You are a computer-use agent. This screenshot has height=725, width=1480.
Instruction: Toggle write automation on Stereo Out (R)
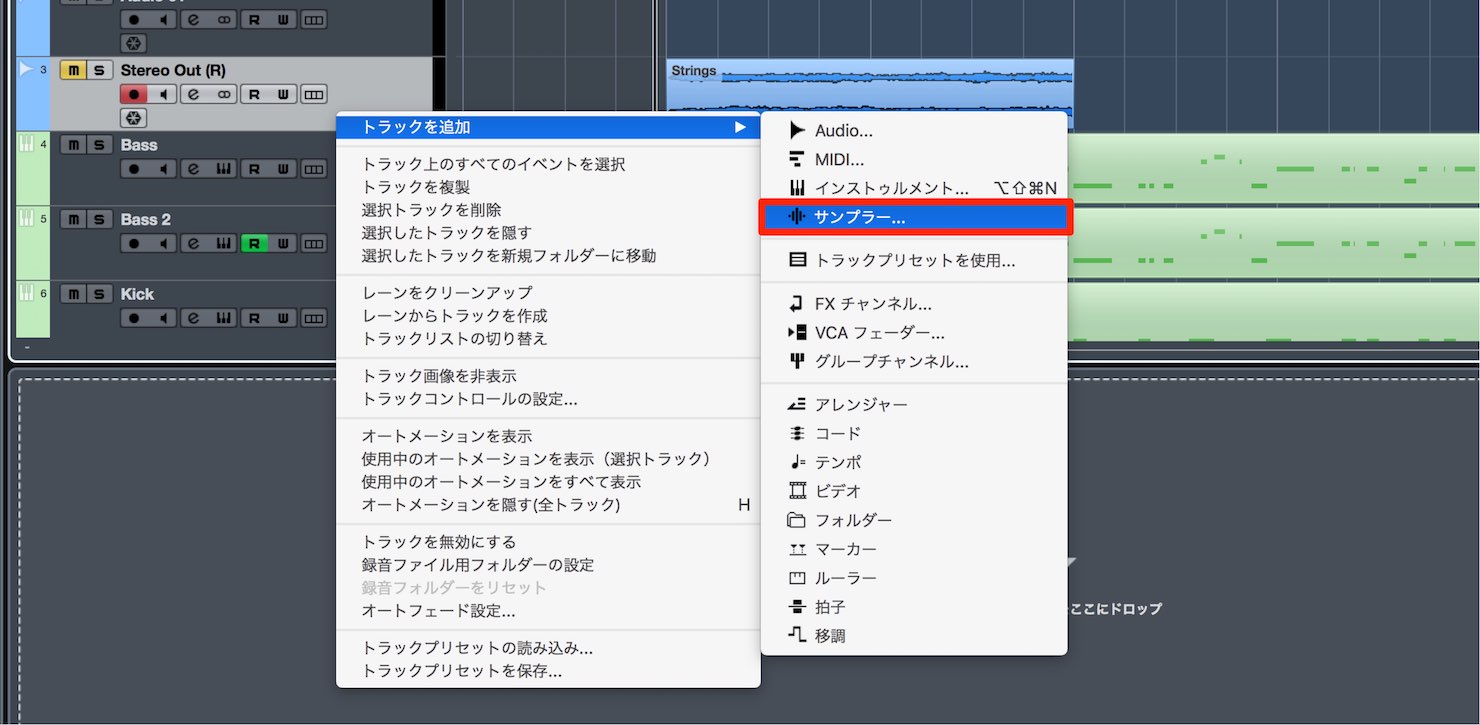(284, 94)
